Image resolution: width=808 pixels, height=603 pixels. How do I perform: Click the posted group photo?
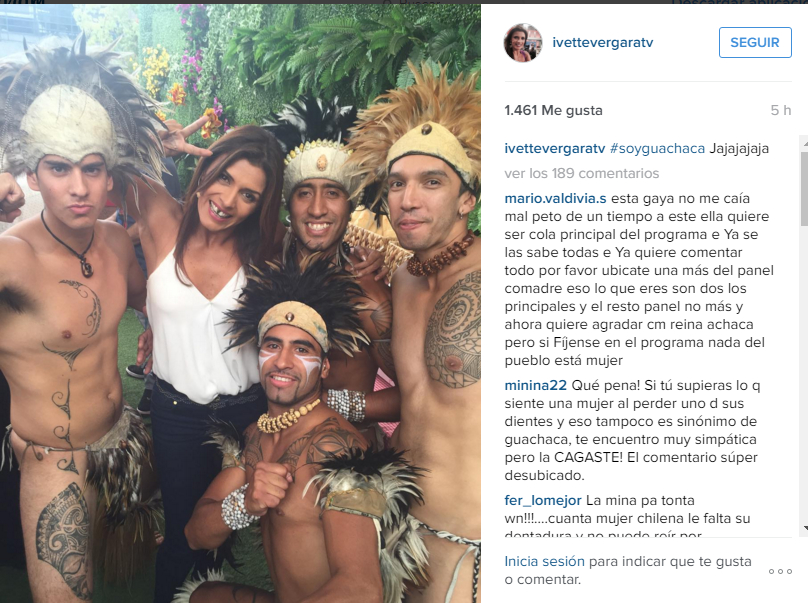tap(240, 304)
